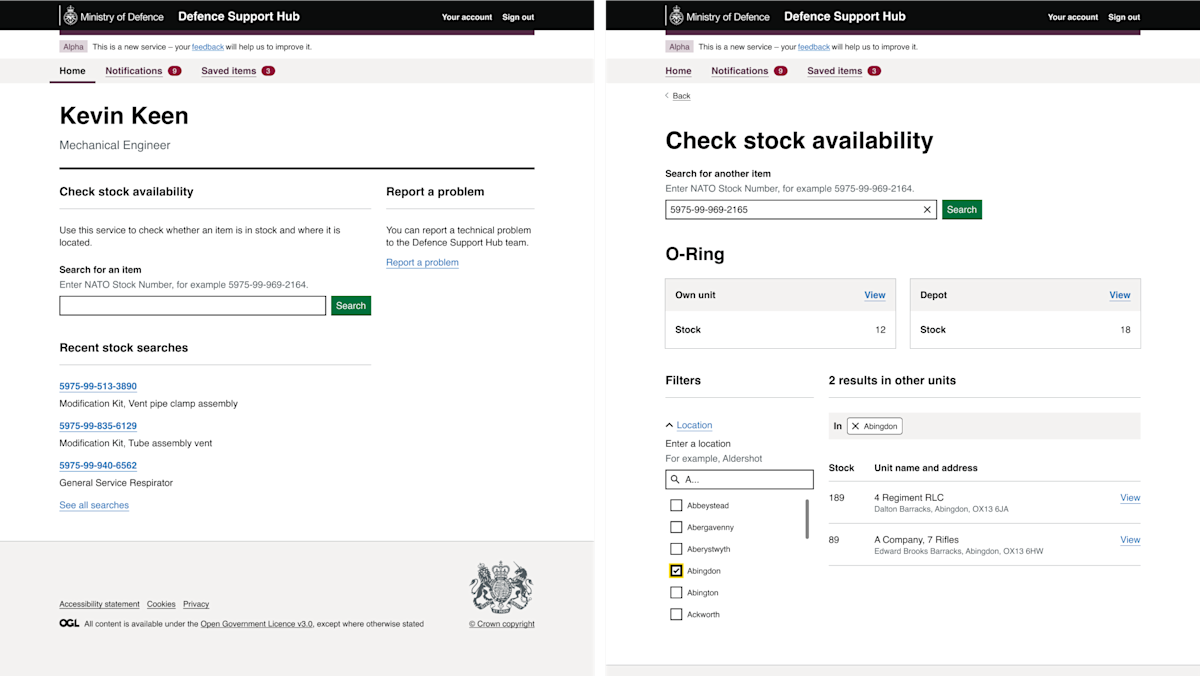View Own unit stock details
This screenshot has height=676, width=1200.
pyautogui.click(x=875, y=295)
